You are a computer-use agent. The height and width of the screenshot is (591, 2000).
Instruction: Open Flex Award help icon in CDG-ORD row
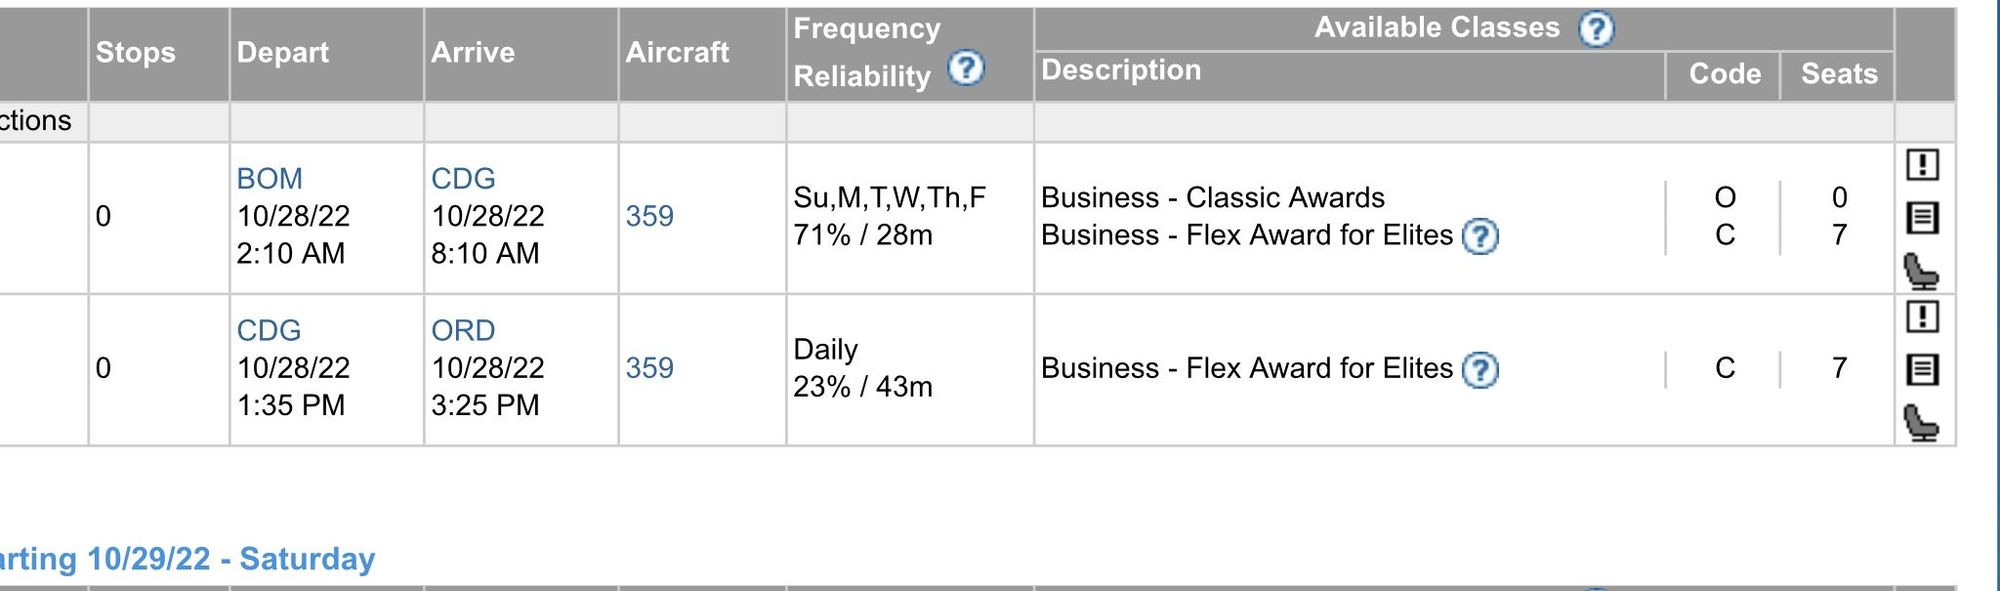1480,370
